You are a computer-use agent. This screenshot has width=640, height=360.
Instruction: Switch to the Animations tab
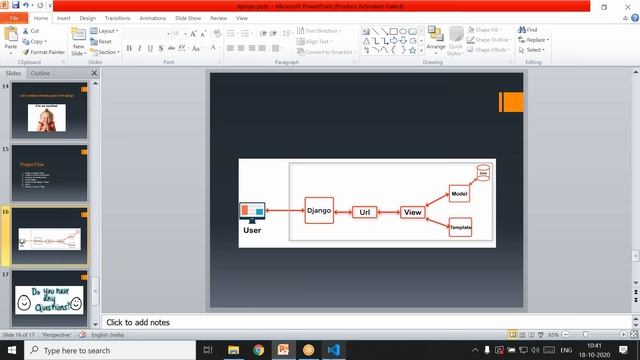[x=153, y=18]
